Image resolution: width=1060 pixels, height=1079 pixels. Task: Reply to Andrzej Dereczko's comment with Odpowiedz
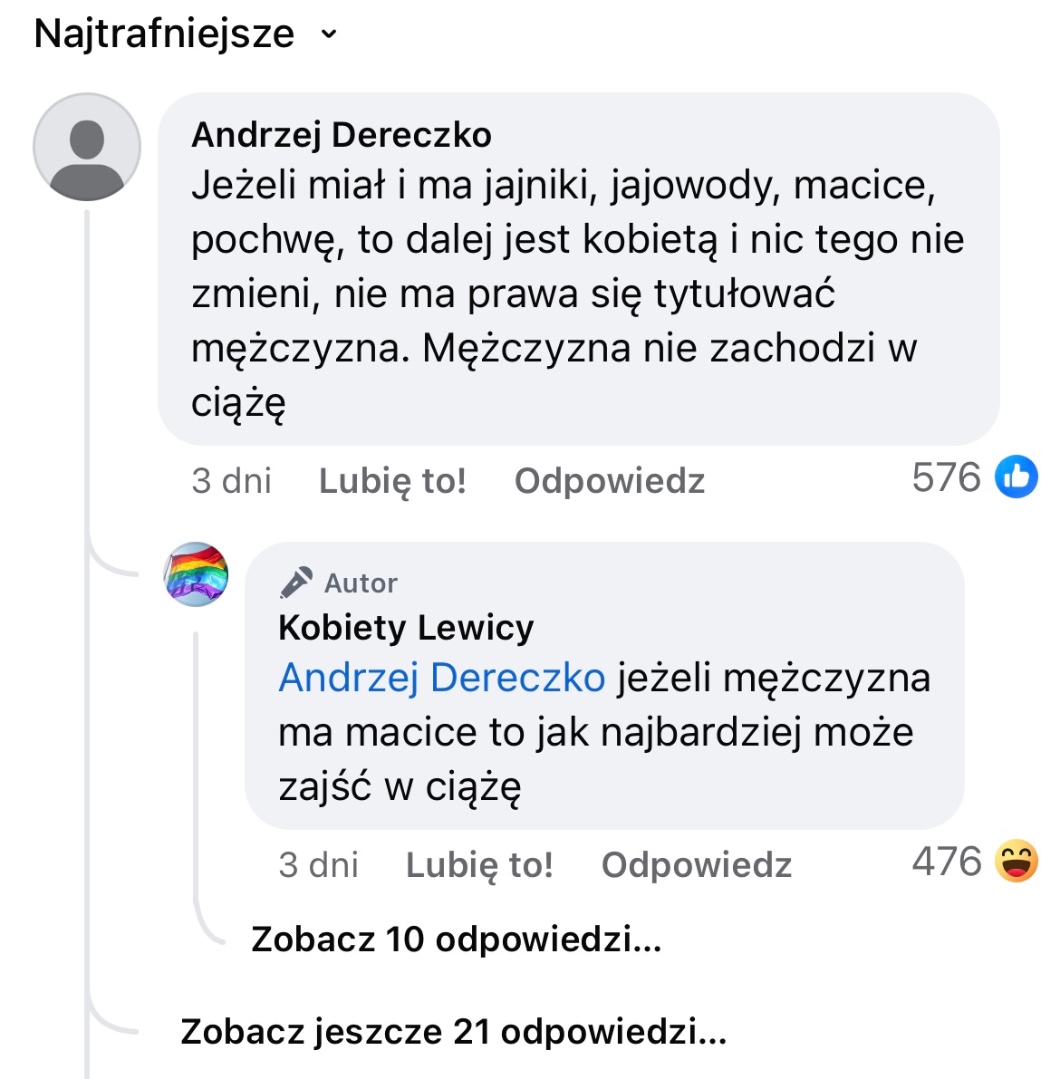tap(609, 481)
